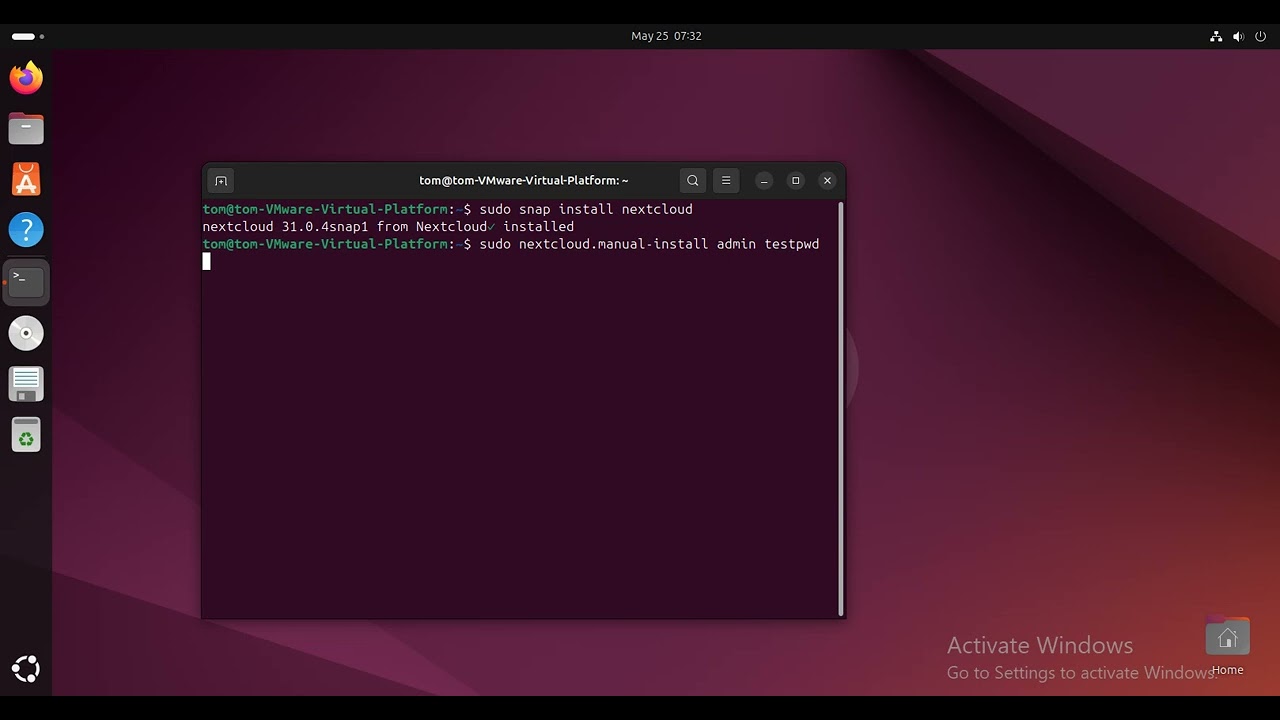Open the Trash in the dock
The width and height of the screenshot is (1280, 720).
[x=26, y=435]
